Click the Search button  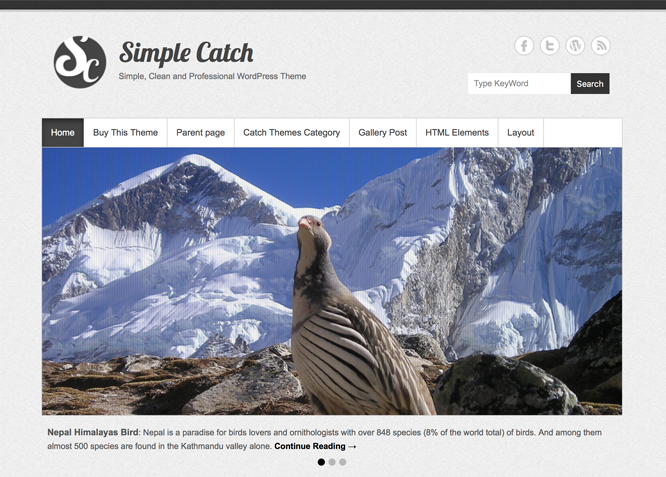(590, 84)
